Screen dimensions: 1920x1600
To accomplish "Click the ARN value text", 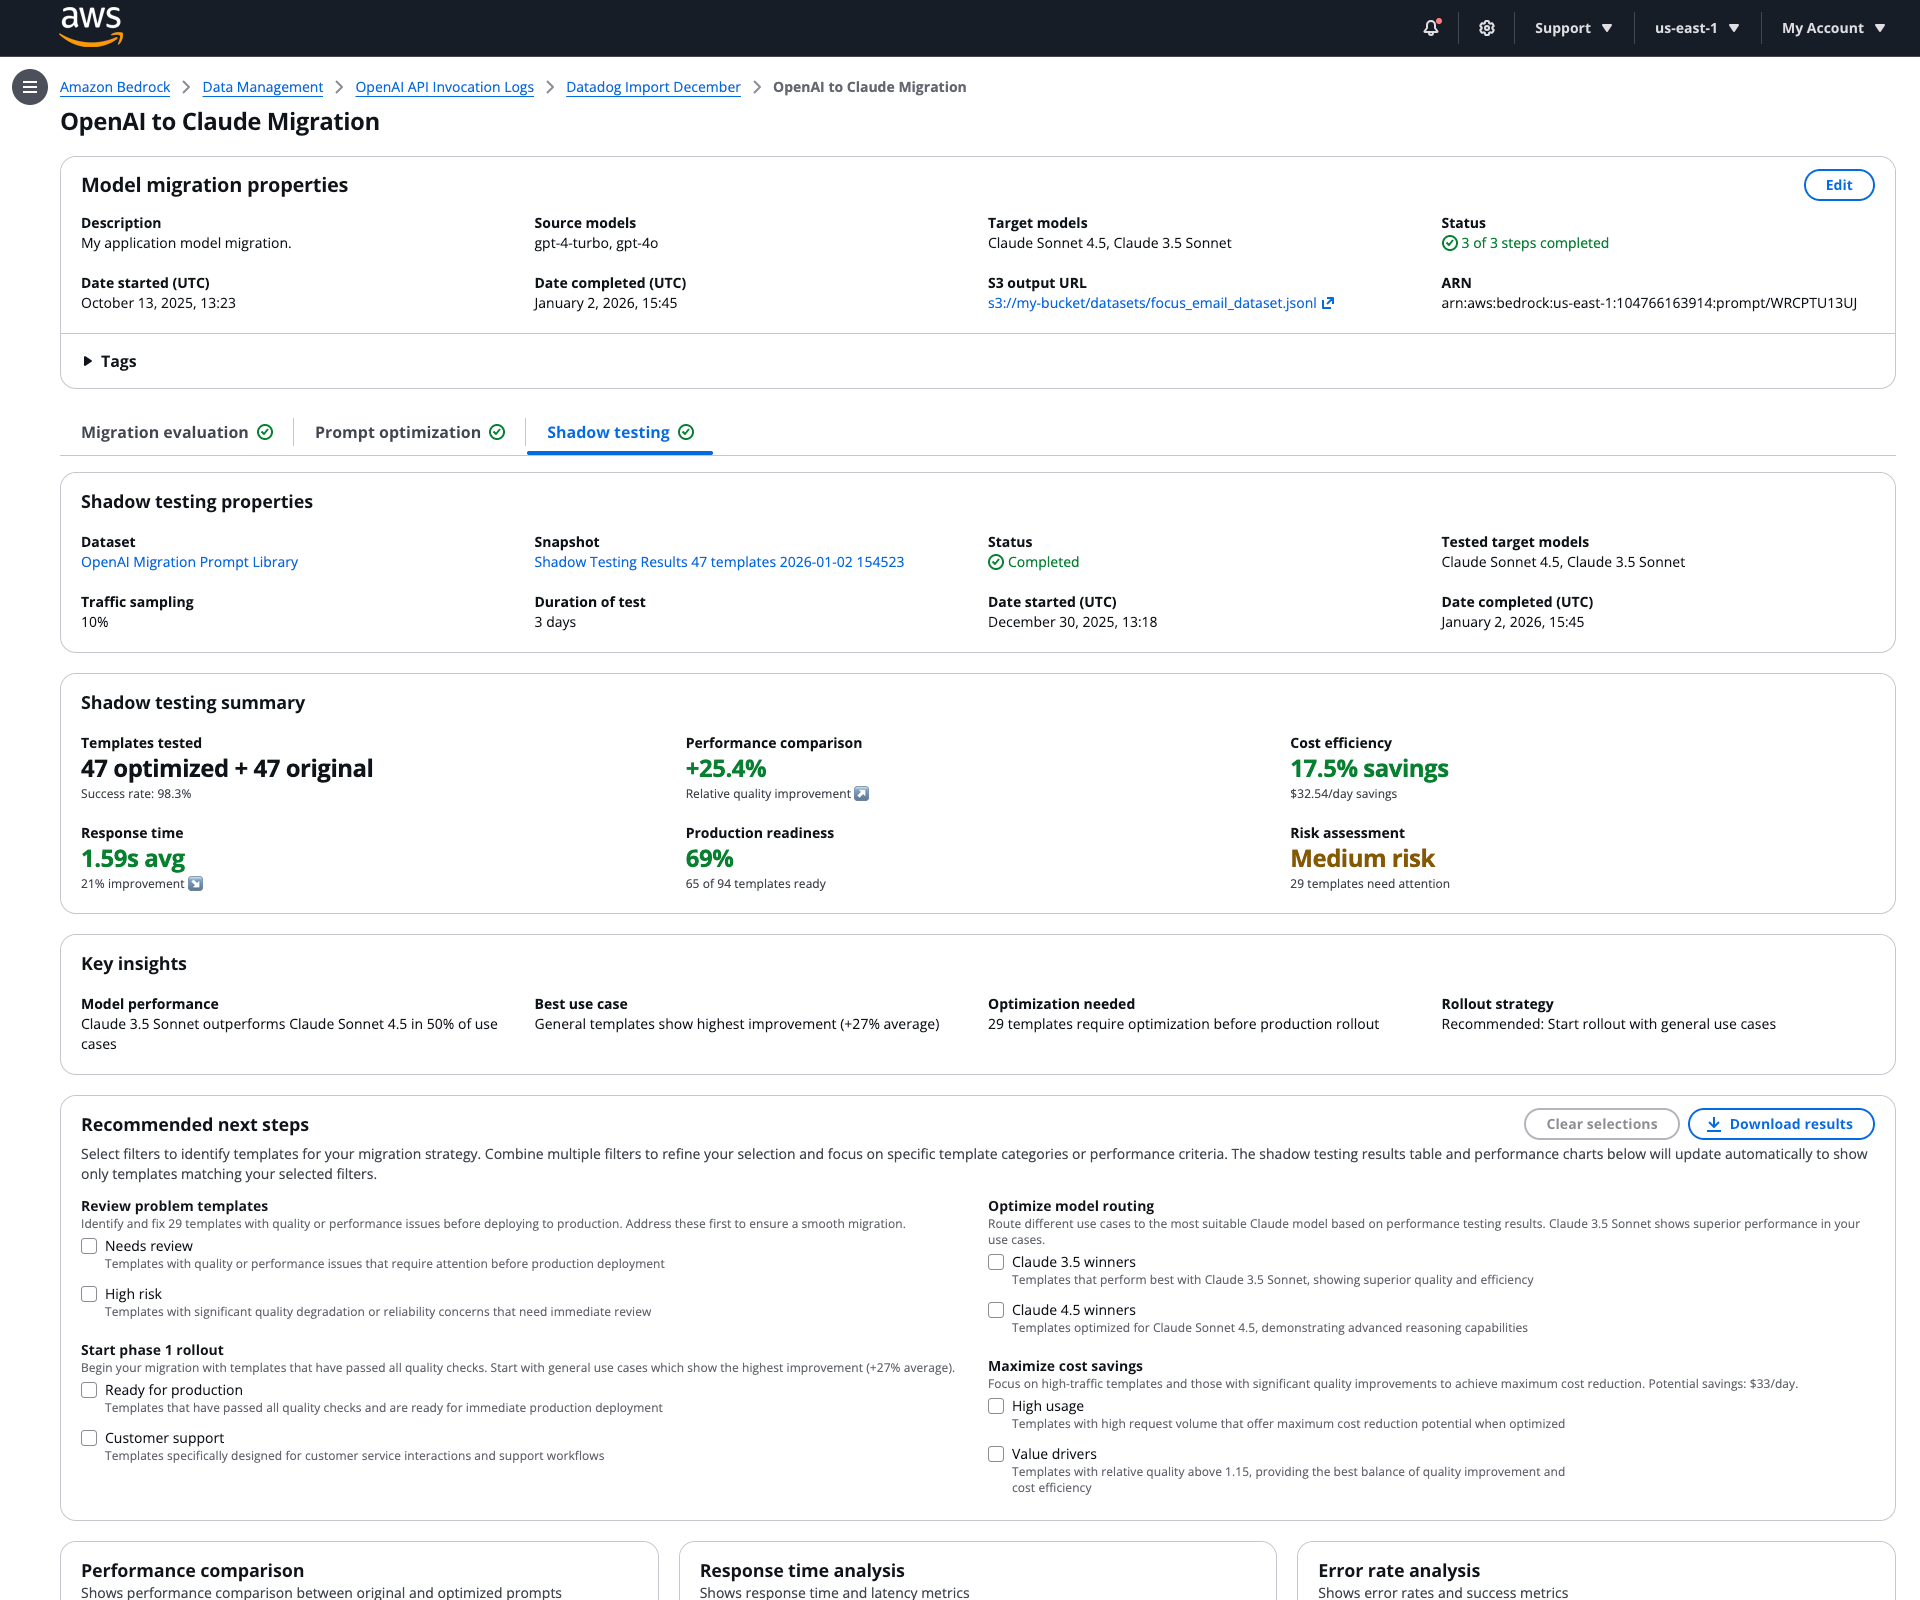I will coord(1649,303).
